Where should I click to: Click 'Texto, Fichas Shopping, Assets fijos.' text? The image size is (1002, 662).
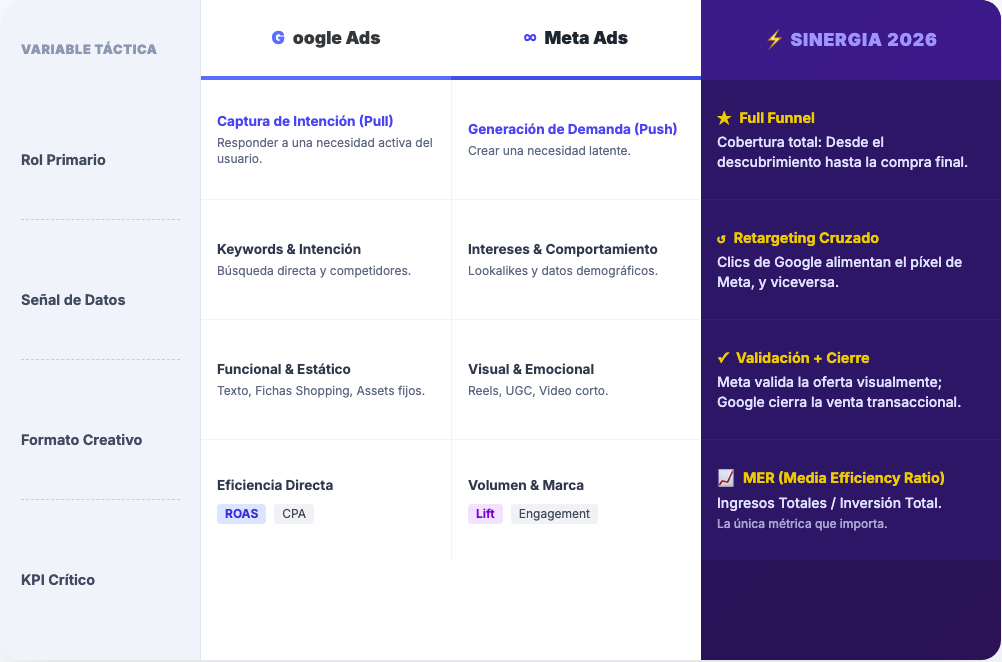tap(321, 390)
